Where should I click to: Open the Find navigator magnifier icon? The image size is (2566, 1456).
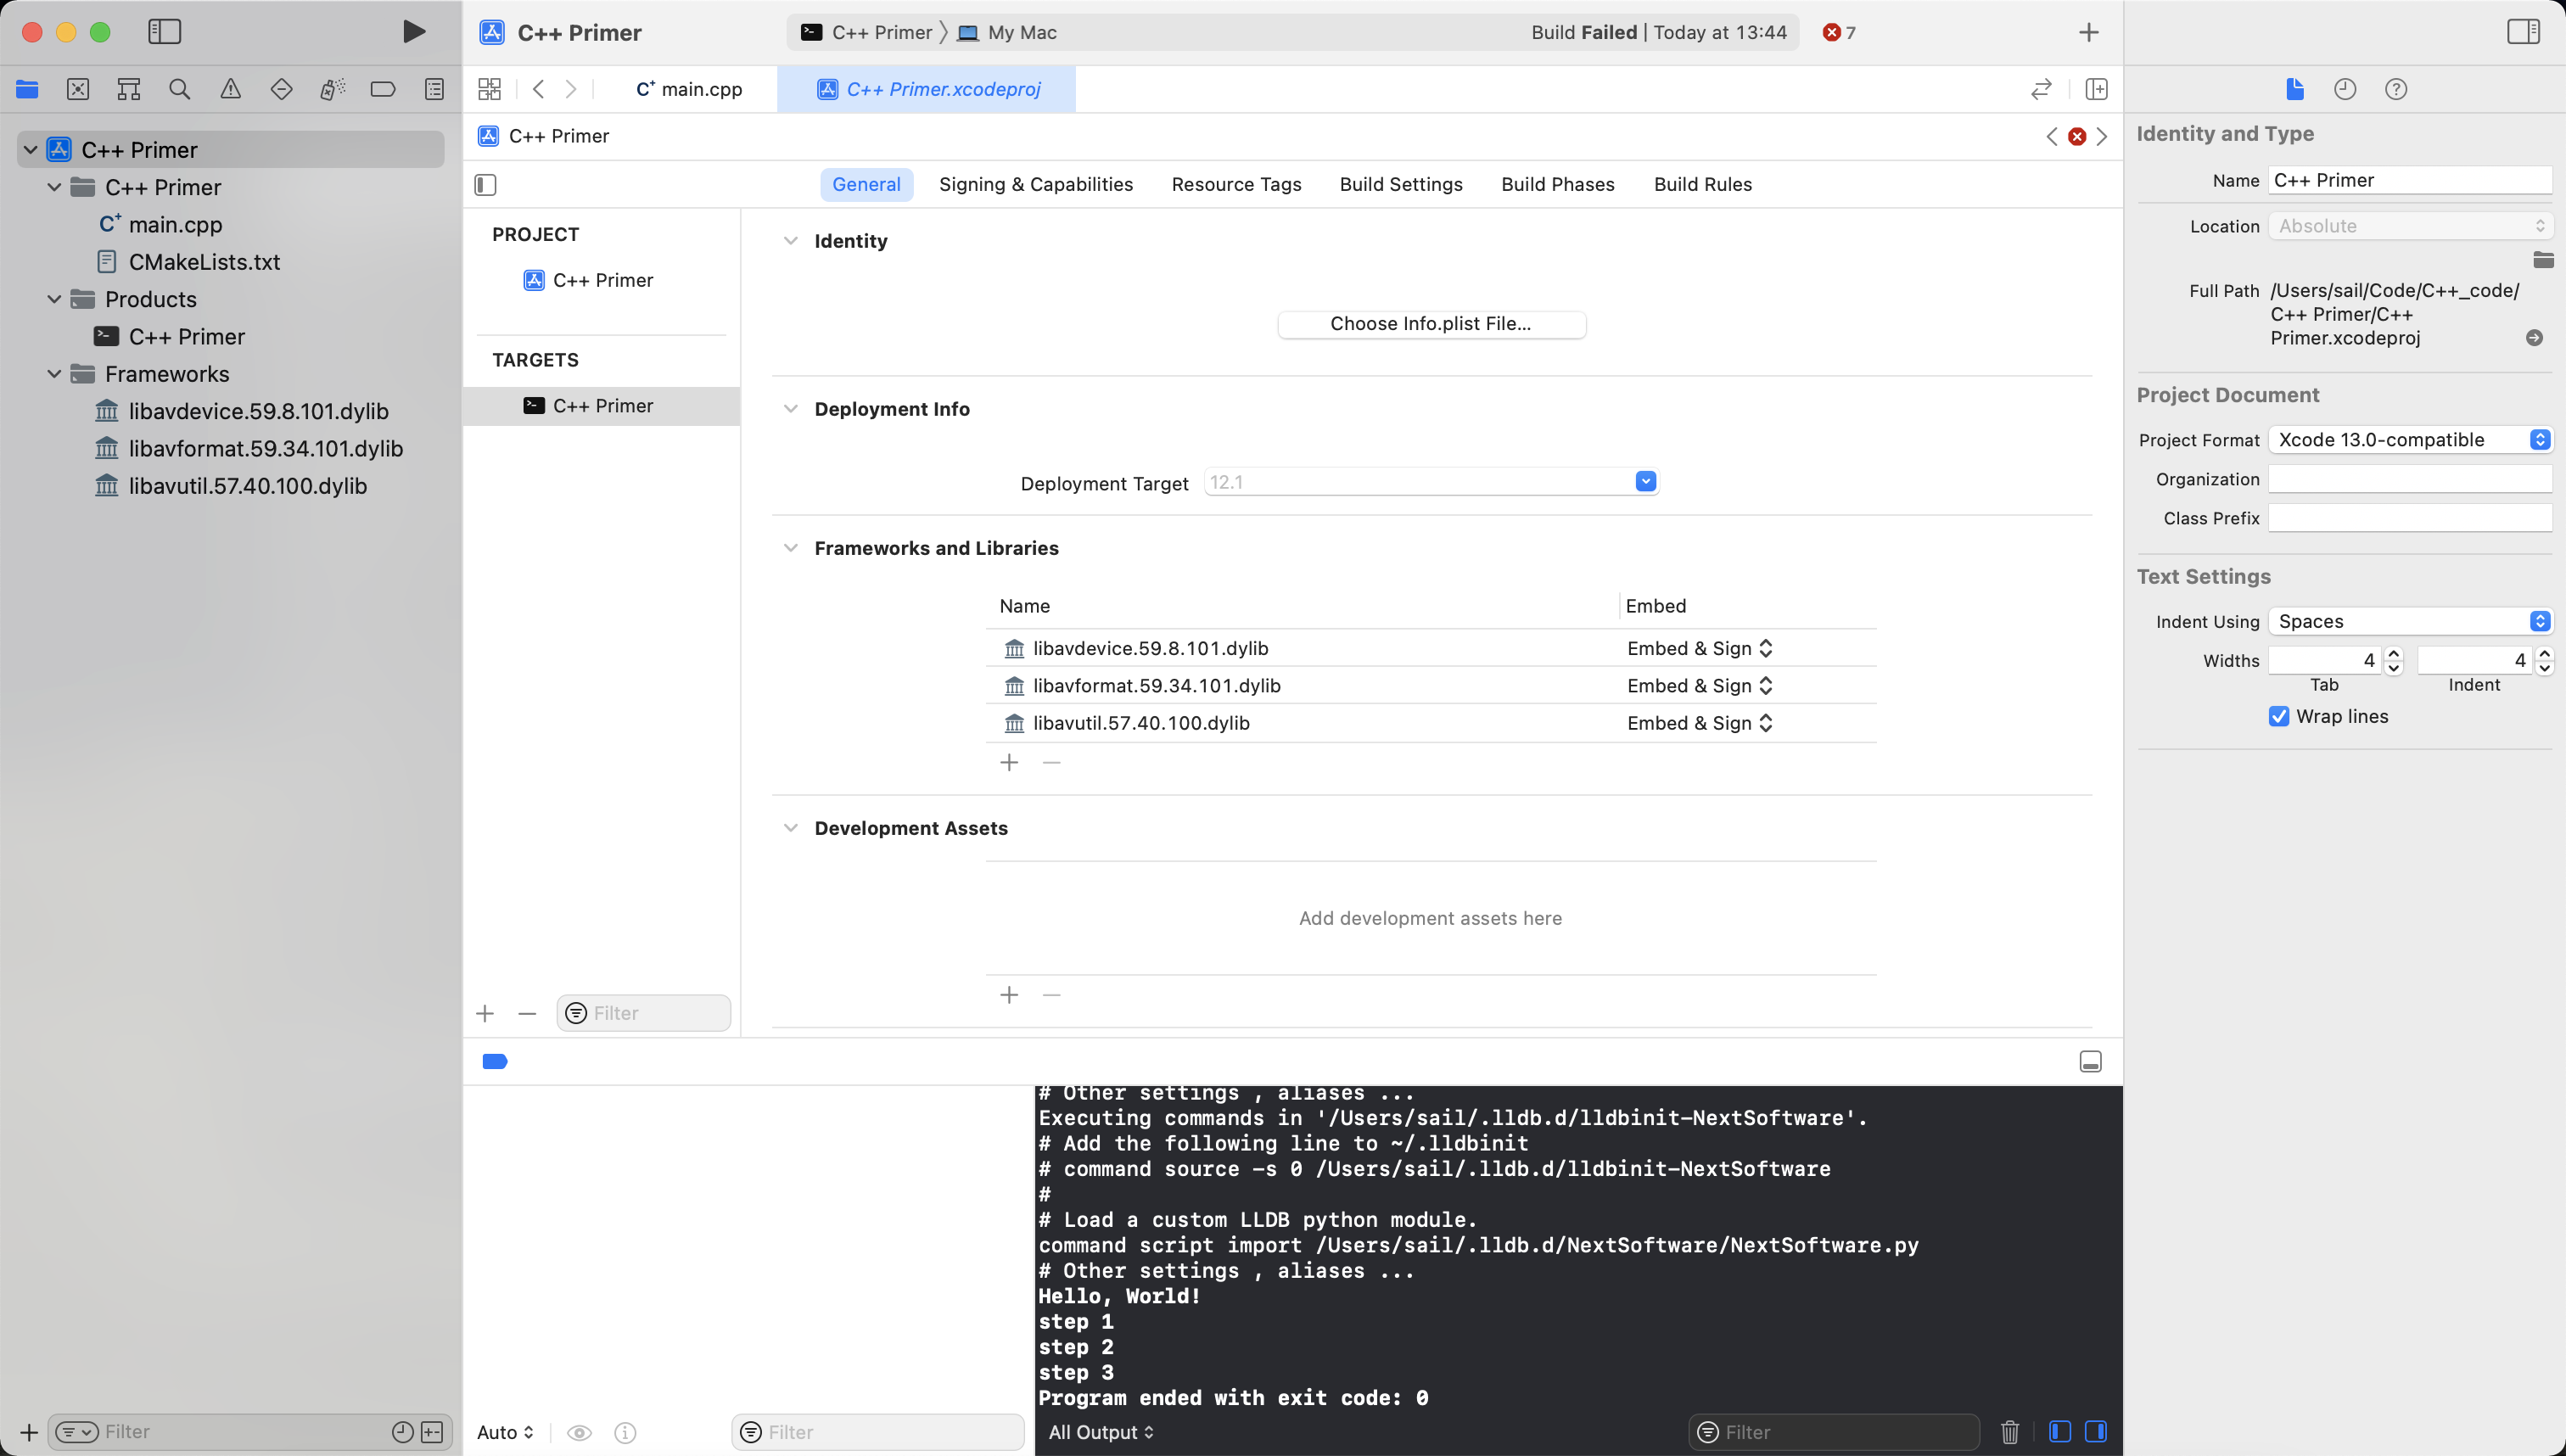tap(180, 89)
